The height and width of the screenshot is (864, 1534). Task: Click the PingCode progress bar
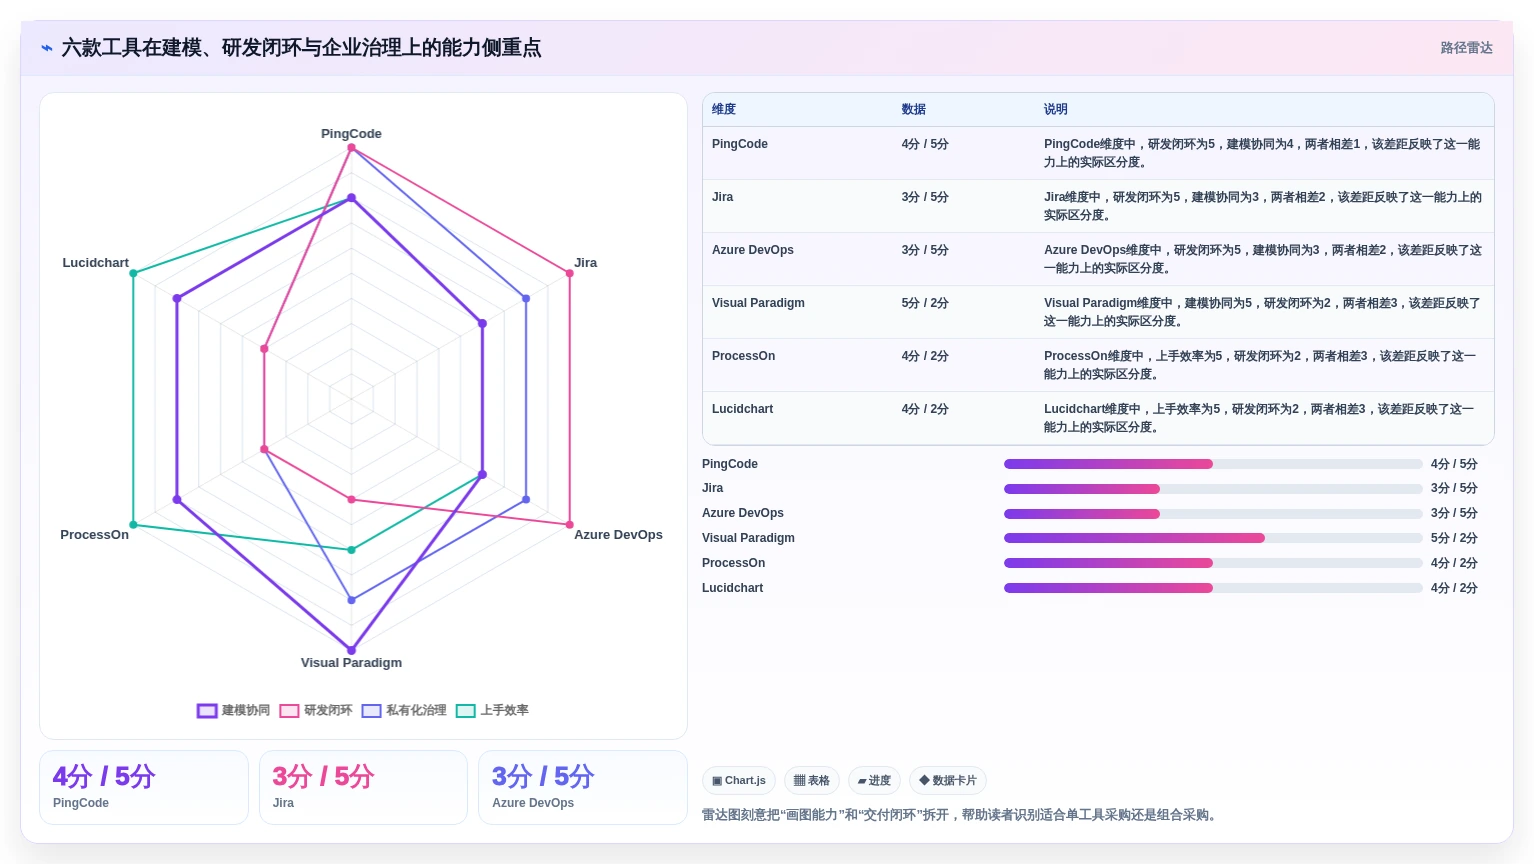pyautogui.click(x=1213, y=464)
